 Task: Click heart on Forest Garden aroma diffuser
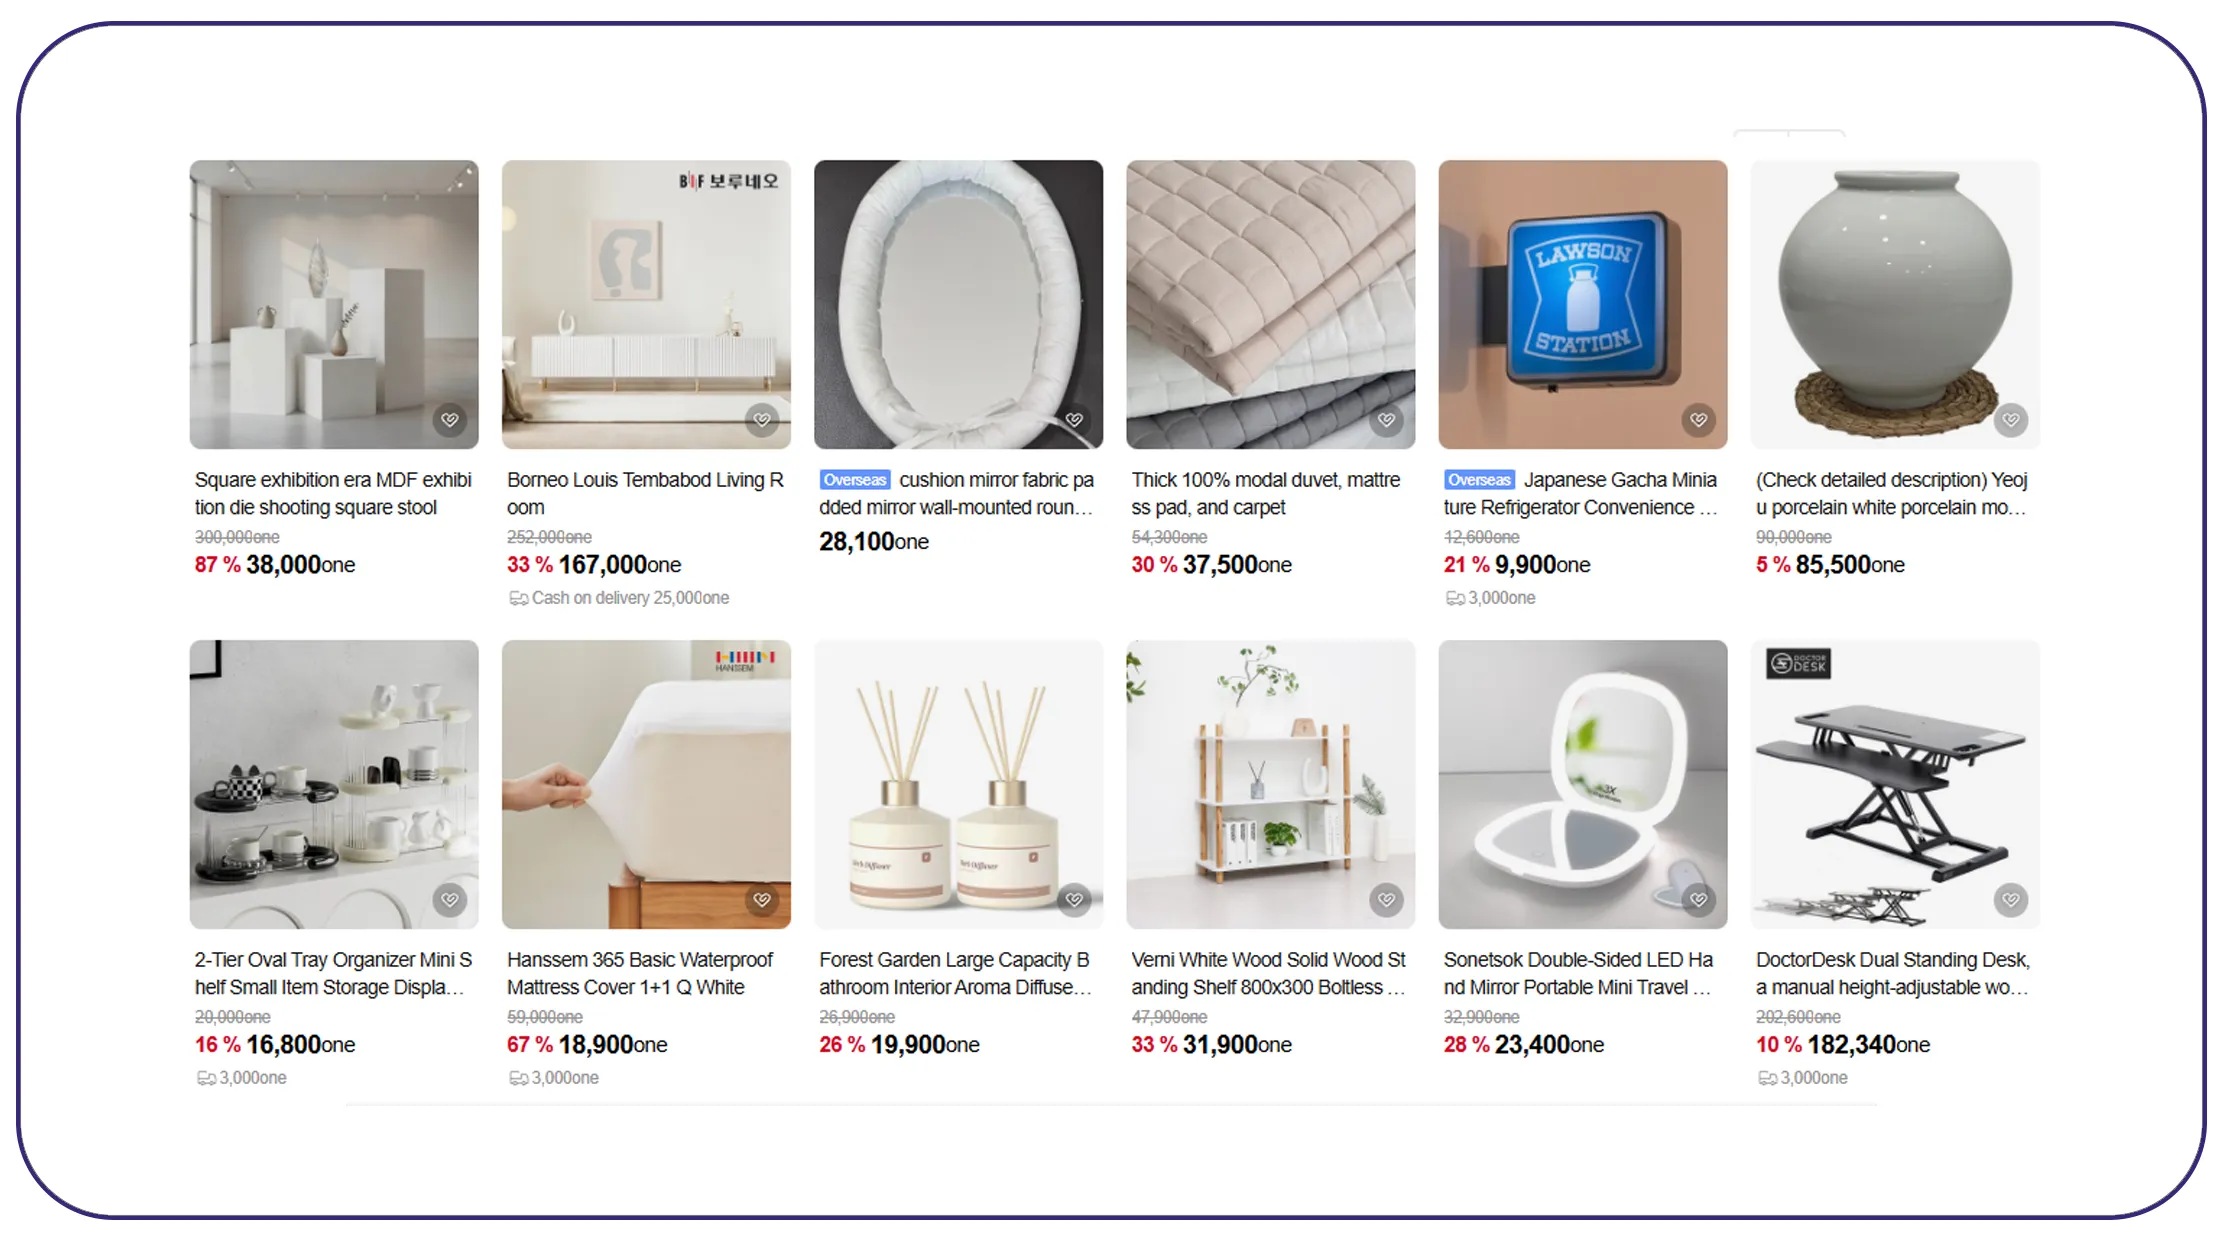coord(1074,900)
